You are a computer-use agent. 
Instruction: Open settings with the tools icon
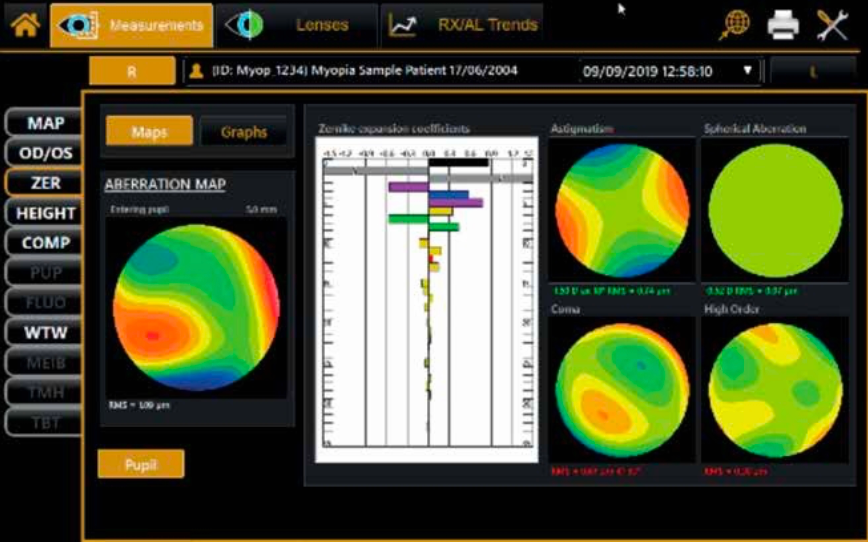(x=832, y=25)
